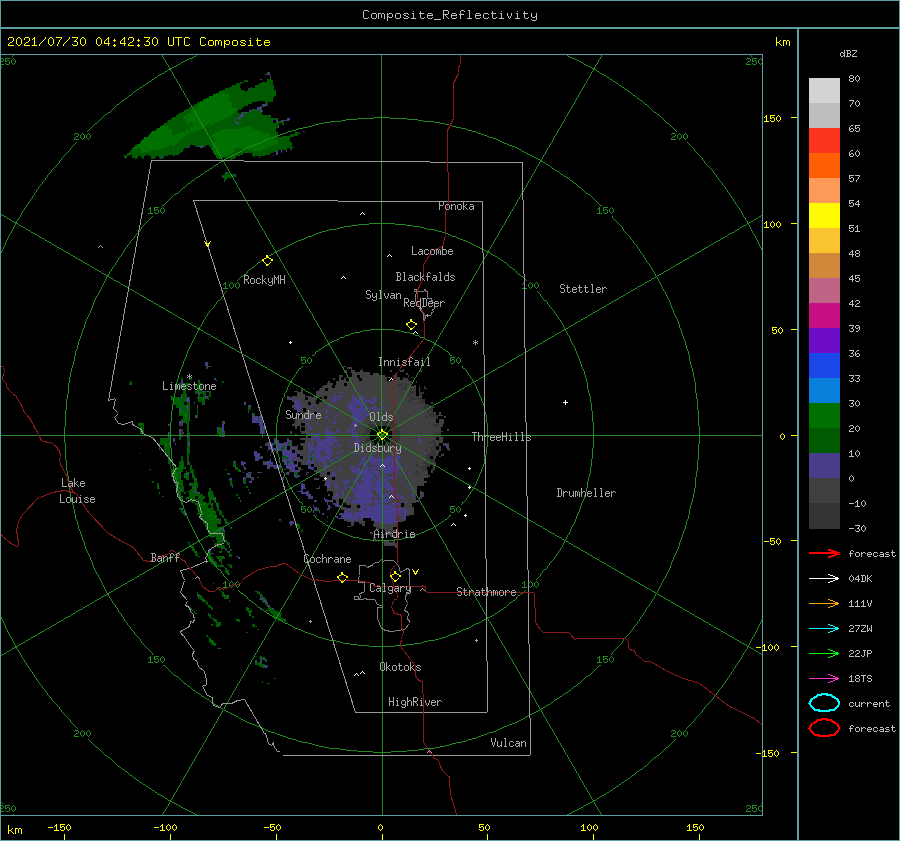Click the white plus marker east of ThreeHills

click(565, 402)
